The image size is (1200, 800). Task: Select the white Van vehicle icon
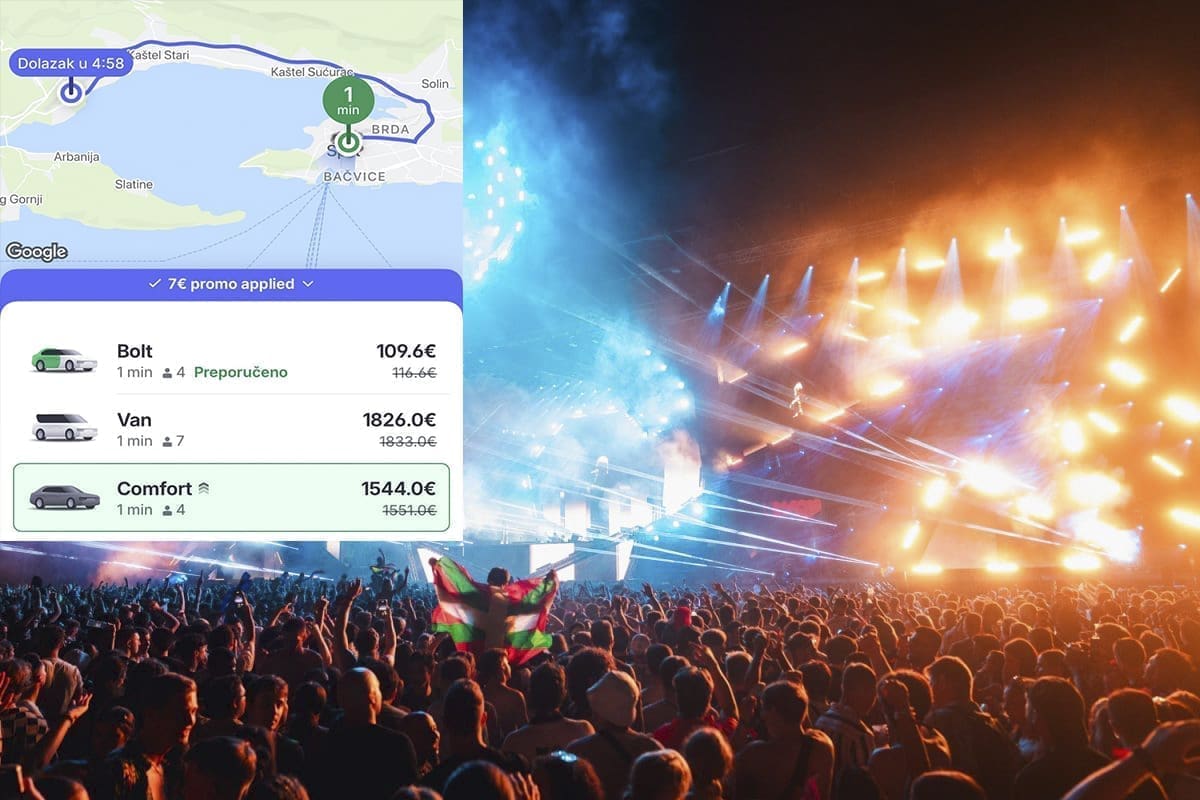click(x=64, y=428)
